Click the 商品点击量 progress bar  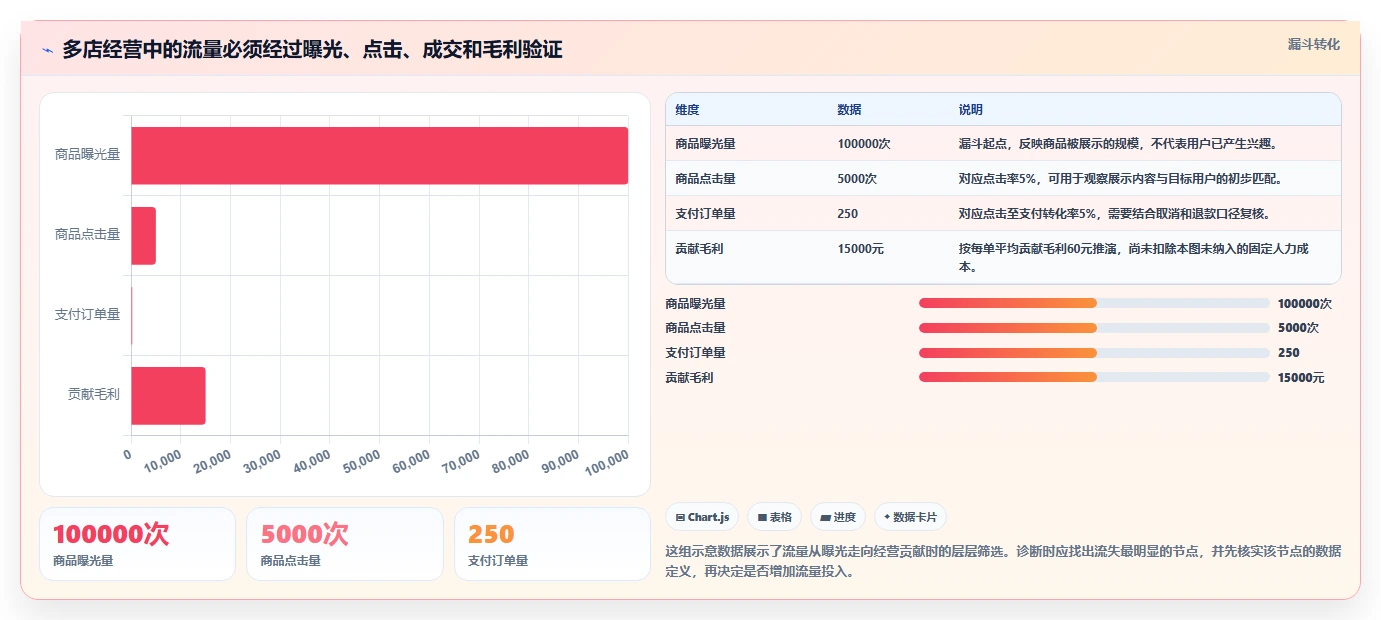pos(1094,328)
